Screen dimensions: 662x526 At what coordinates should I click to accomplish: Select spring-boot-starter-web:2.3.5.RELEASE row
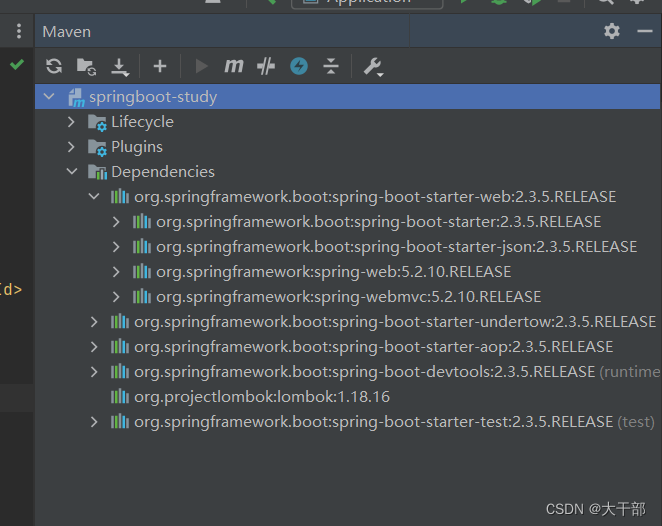[x=347, y=197]
